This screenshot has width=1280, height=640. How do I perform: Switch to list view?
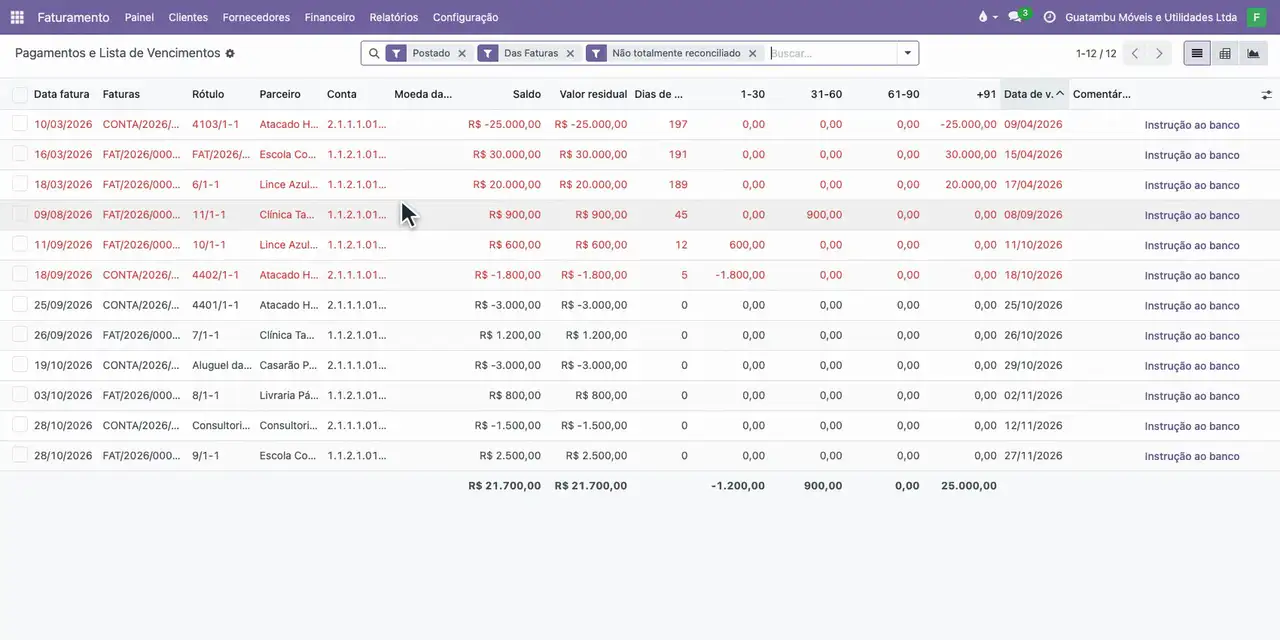(1197, 53)
